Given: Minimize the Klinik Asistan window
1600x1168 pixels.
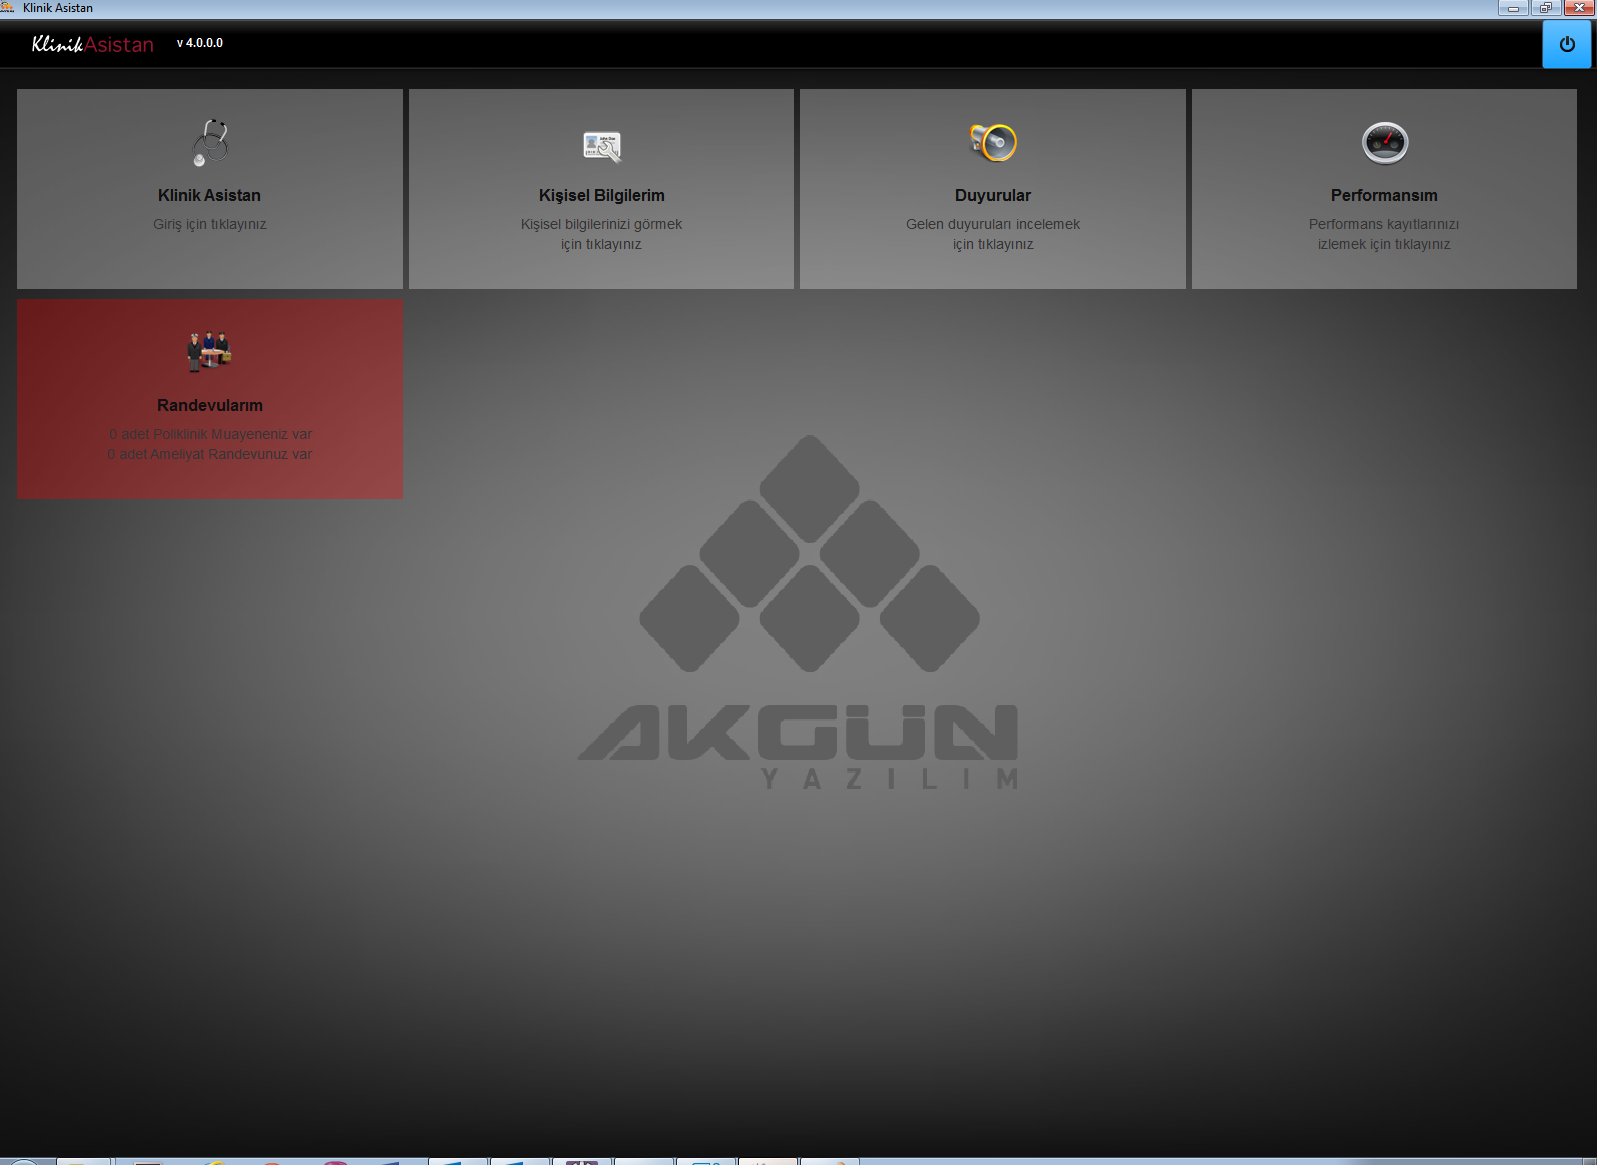Looking at the screenshot, I should point(1513,8).
